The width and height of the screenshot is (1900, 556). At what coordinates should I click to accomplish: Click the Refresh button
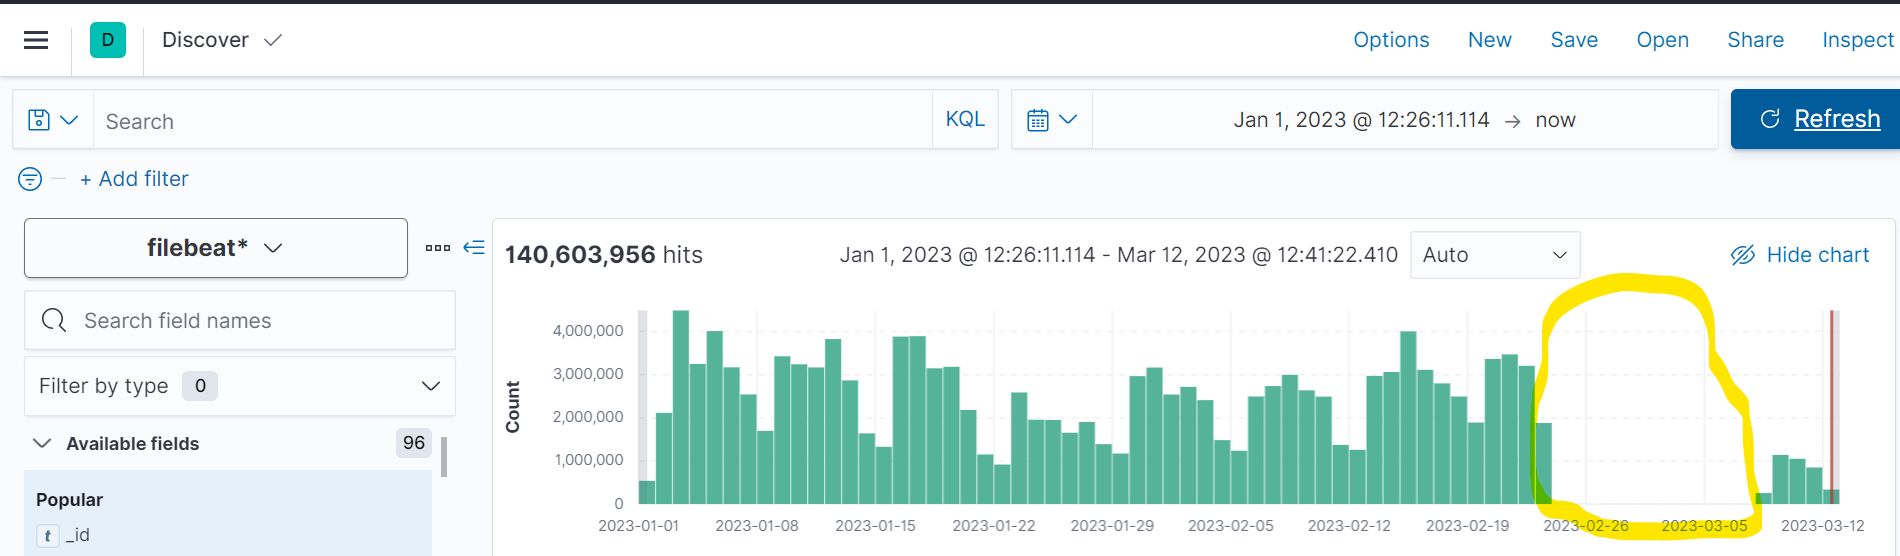coord(1817,119)
